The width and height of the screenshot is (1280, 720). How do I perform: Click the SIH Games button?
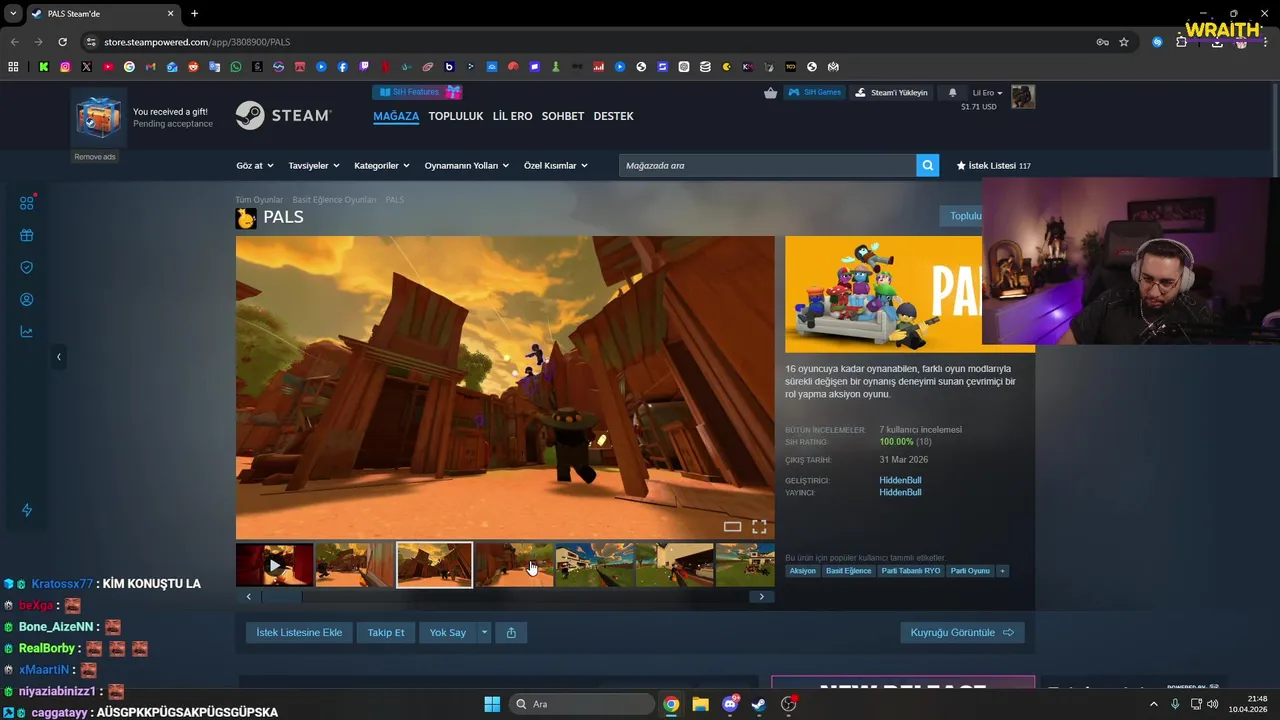(x=815, y=93)
